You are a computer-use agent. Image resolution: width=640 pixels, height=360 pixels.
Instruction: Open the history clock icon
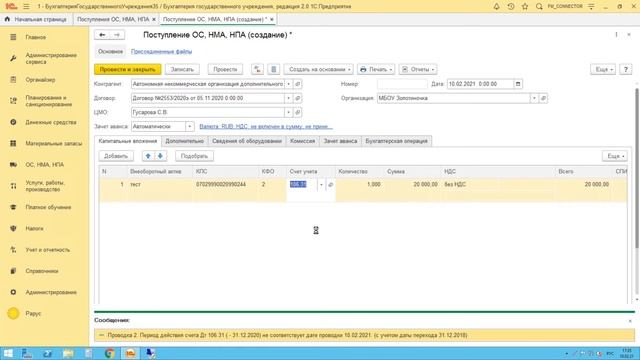[x=511, y=7]
